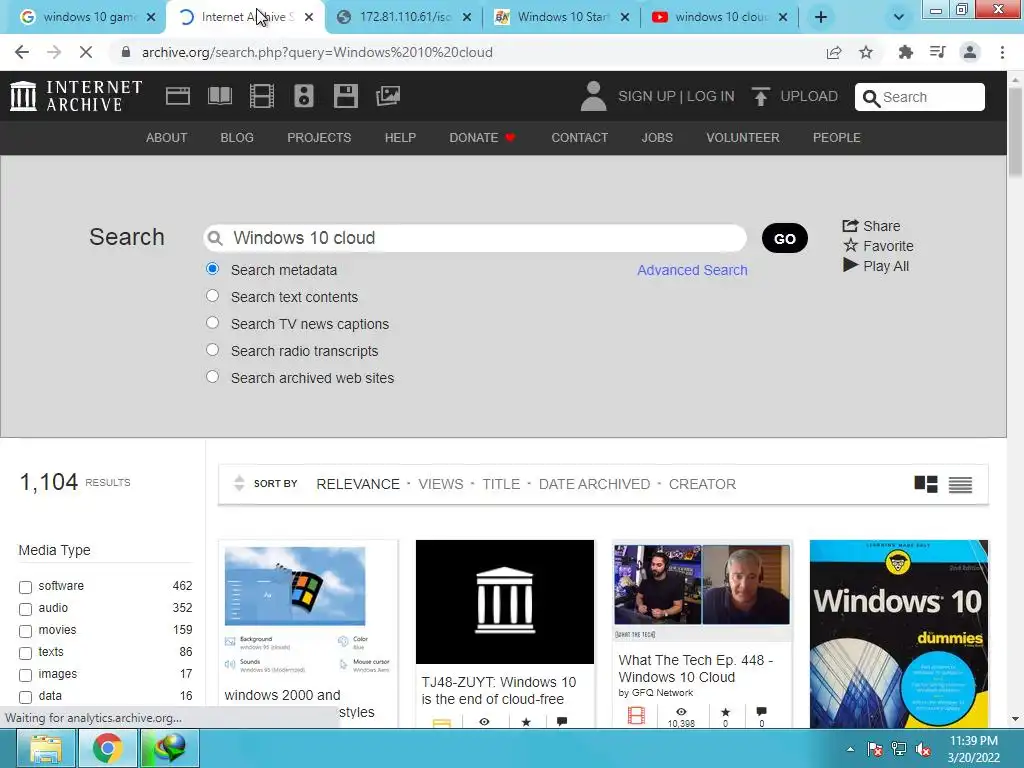Open the Internet Archive home logo
Viewport: 1024px width, 768px height.
[76, 96]
